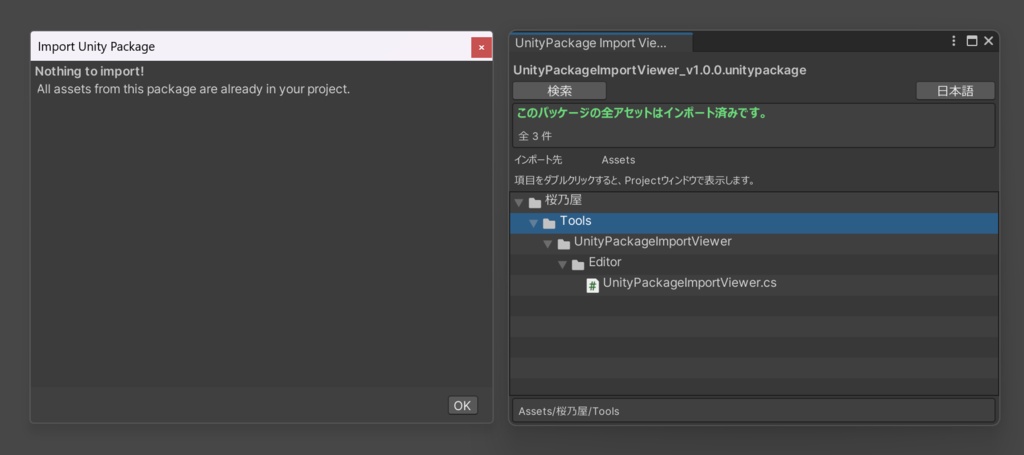The width and height of the screenshot is (1024, 455).
Task: Click the 'All assets from this package' message
Action: point(193,89)
